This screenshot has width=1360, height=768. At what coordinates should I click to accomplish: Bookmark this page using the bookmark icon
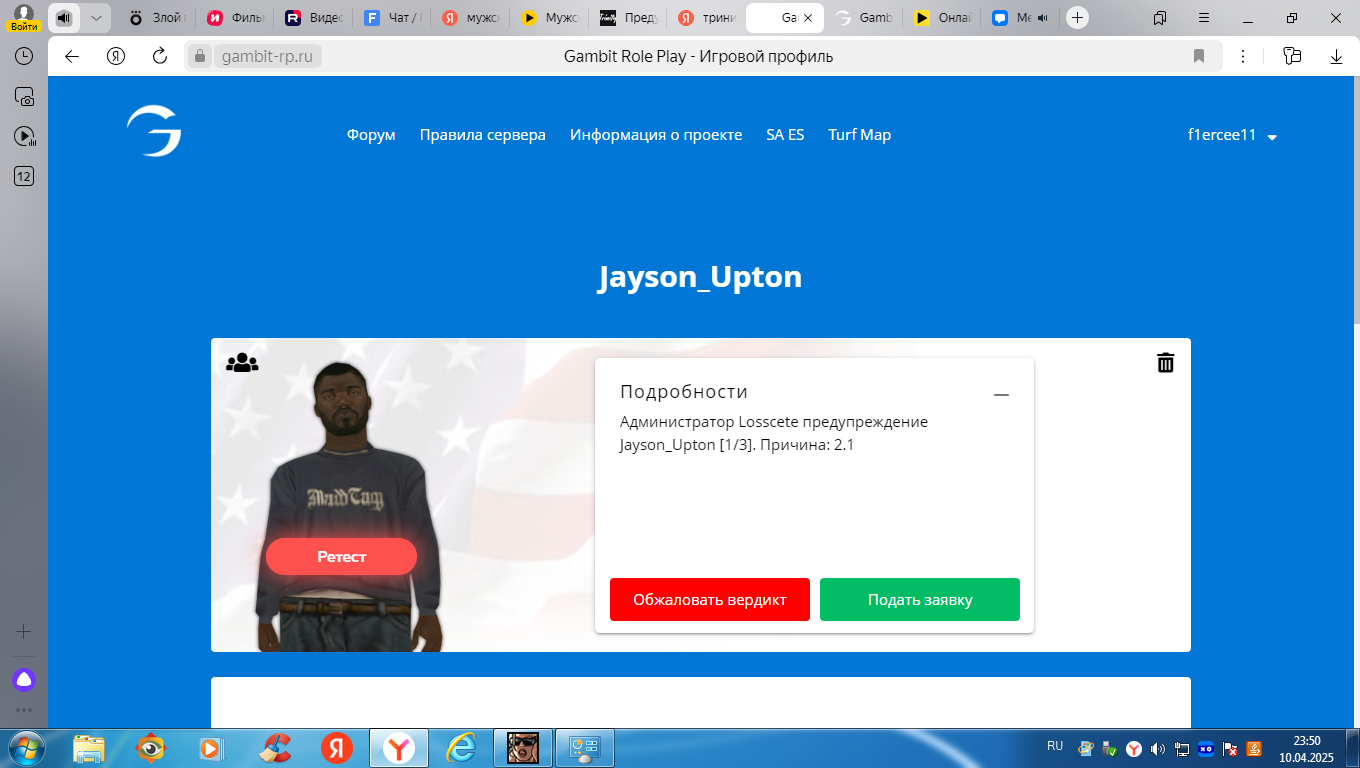1199,56
